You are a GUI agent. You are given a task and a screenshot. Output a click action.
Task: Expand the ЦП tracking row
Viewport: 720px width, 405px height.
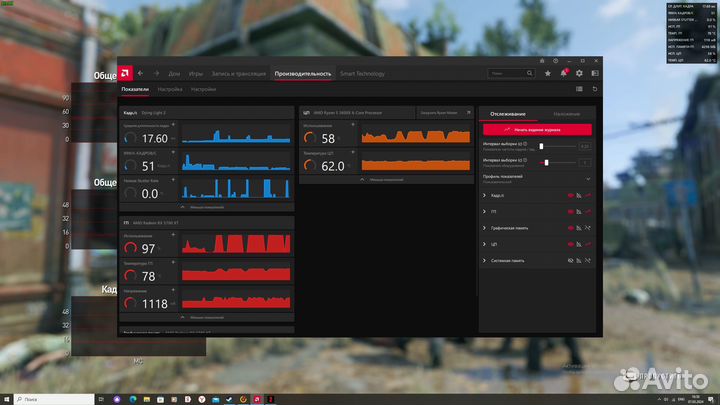484,244
